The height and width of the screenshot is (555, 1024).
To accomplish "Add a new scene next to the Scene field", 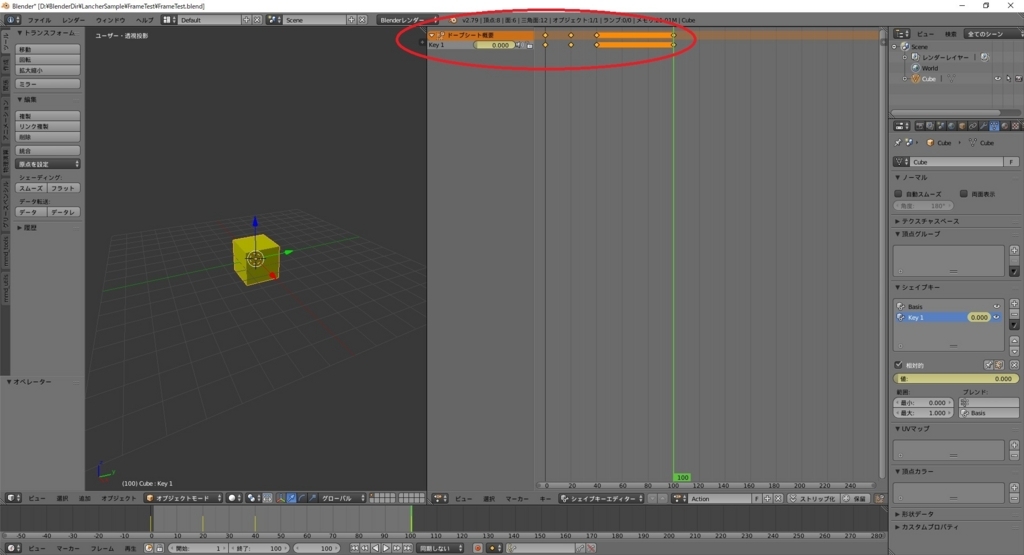I will coord(351,20).
